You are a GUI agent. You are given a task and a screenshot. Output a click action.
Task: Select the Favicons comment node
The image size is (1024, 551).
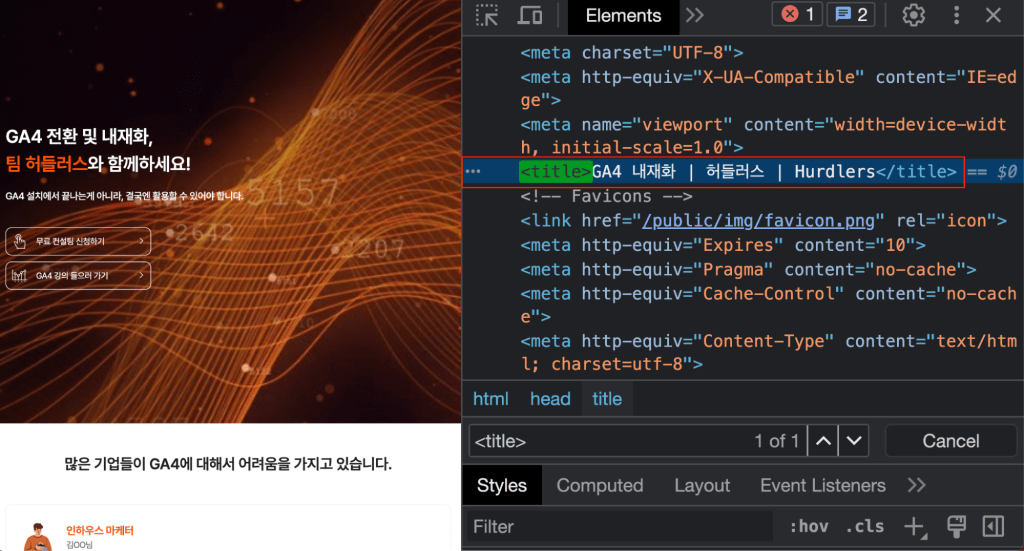pos(606,196)
